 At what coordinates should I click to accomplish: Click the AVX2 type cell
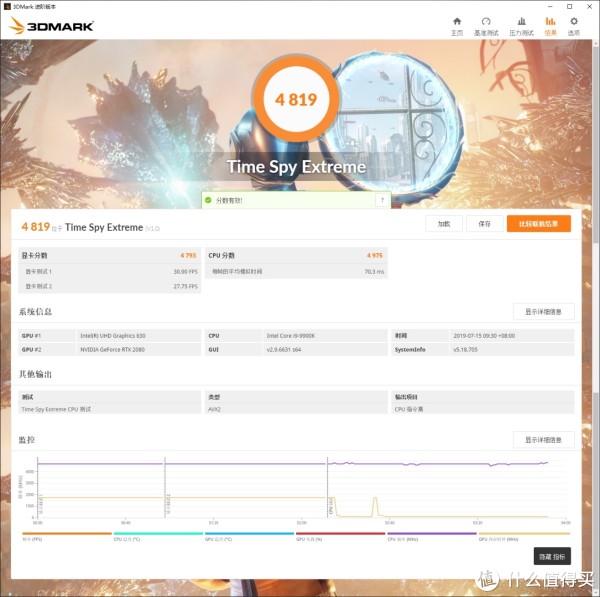[296, 409]
